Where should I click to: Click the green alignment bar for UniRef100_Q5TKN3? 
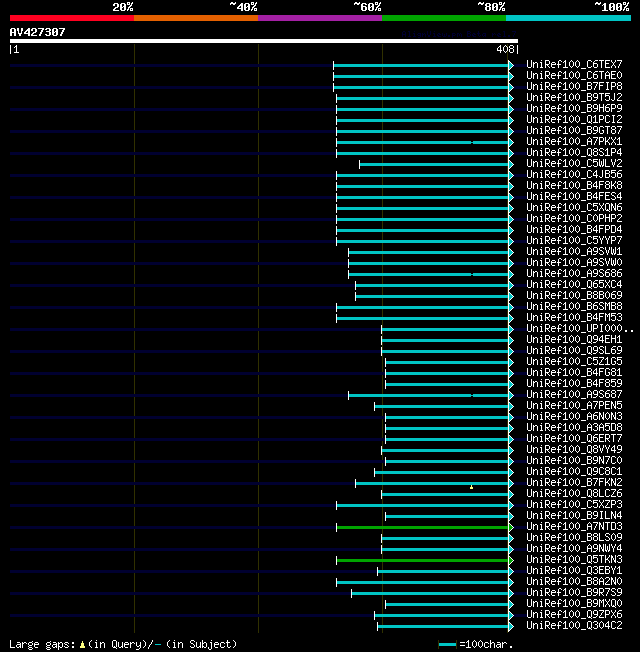click(x=422, y=561)
